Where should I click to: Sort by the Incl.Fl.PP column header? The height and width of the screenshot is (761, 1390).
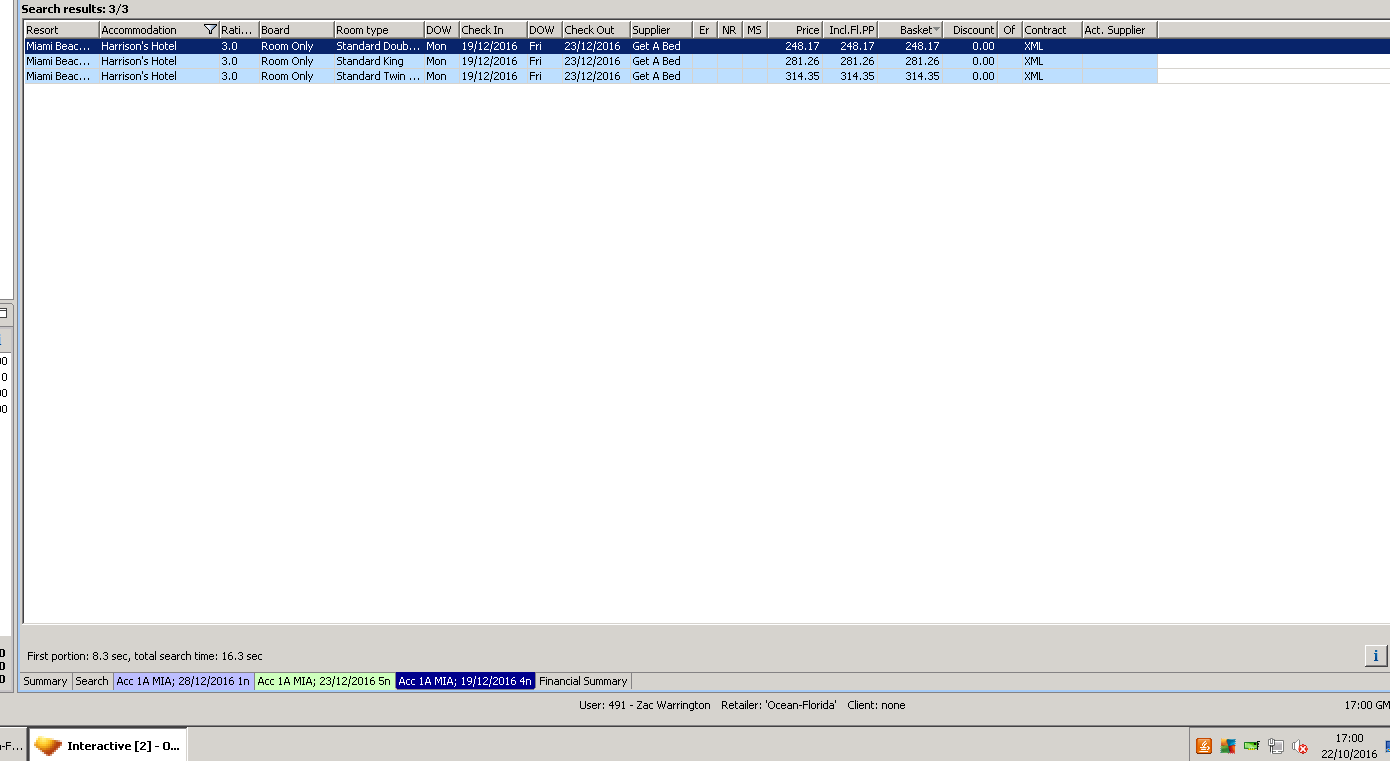851,30
